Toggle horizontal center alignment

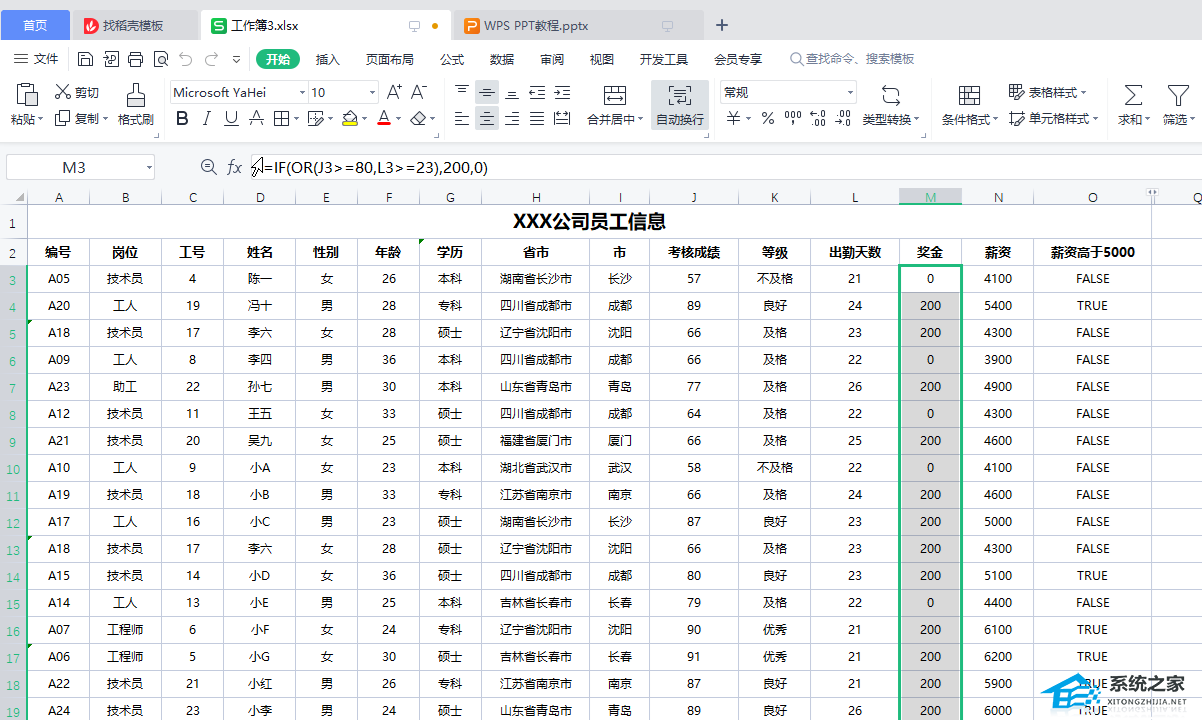[487, 119]
